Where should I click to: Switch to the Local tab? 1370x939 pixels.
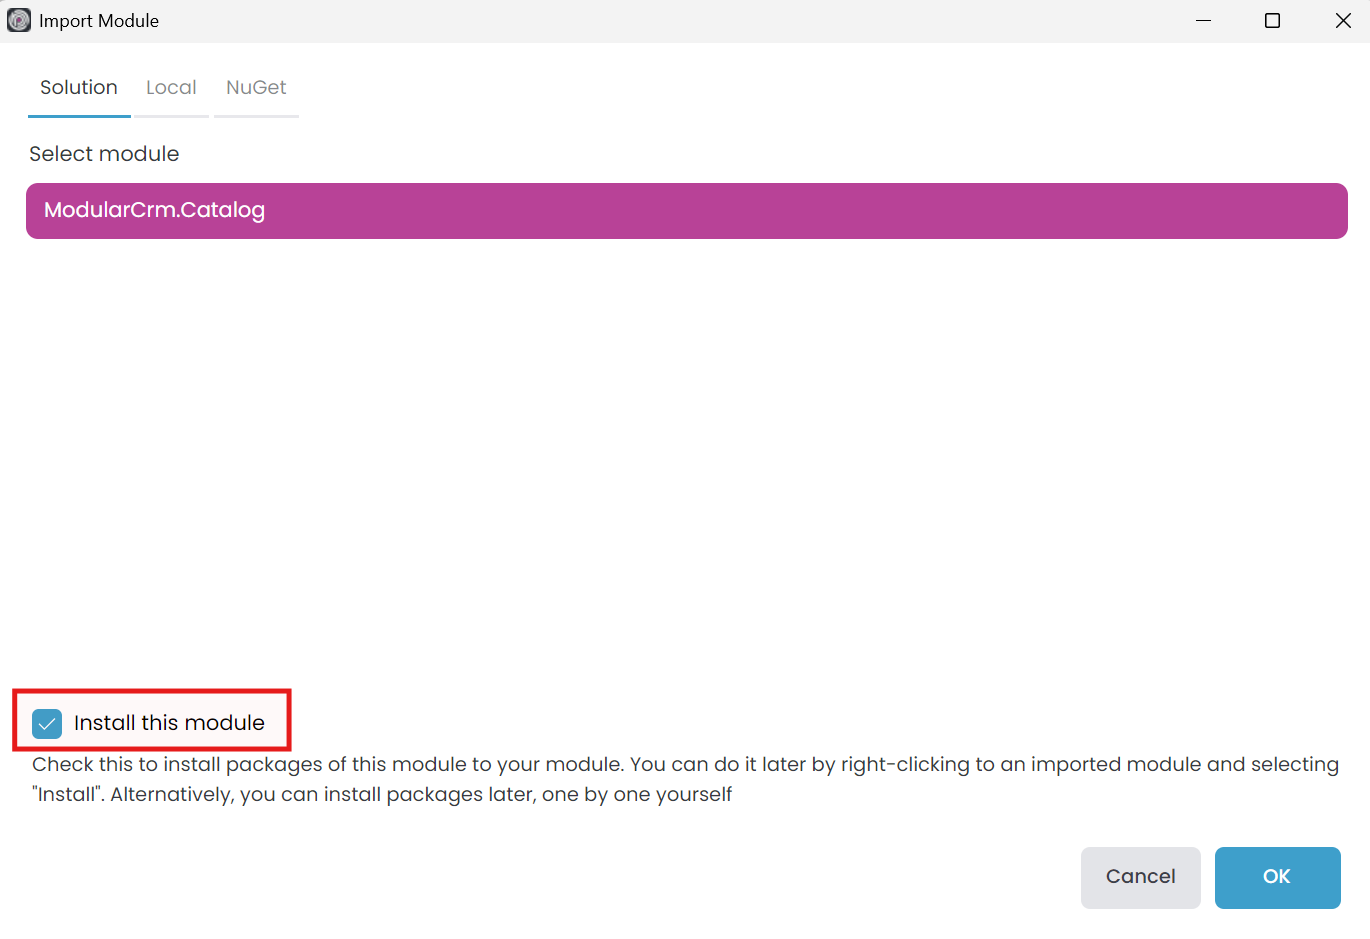tap(171, 87)
